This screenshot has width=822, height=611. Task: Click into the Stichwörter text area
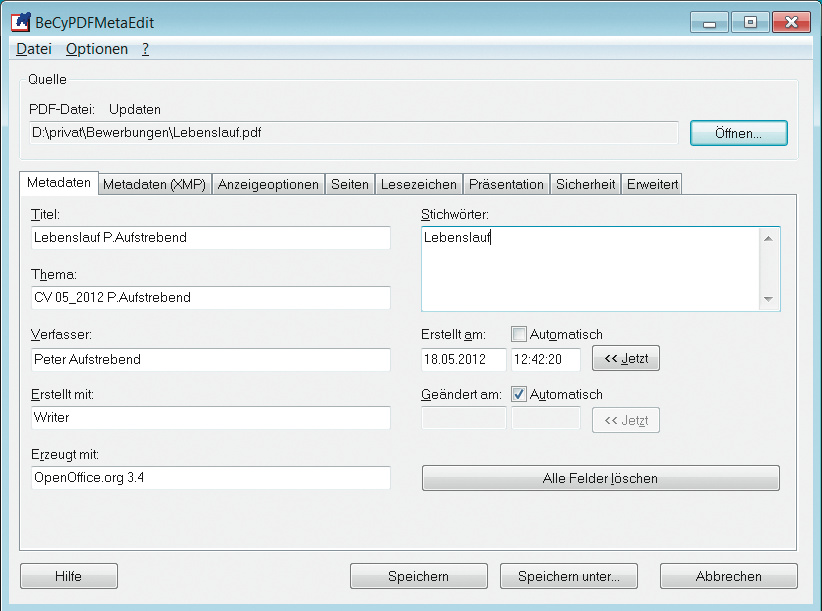click(590, 269)
